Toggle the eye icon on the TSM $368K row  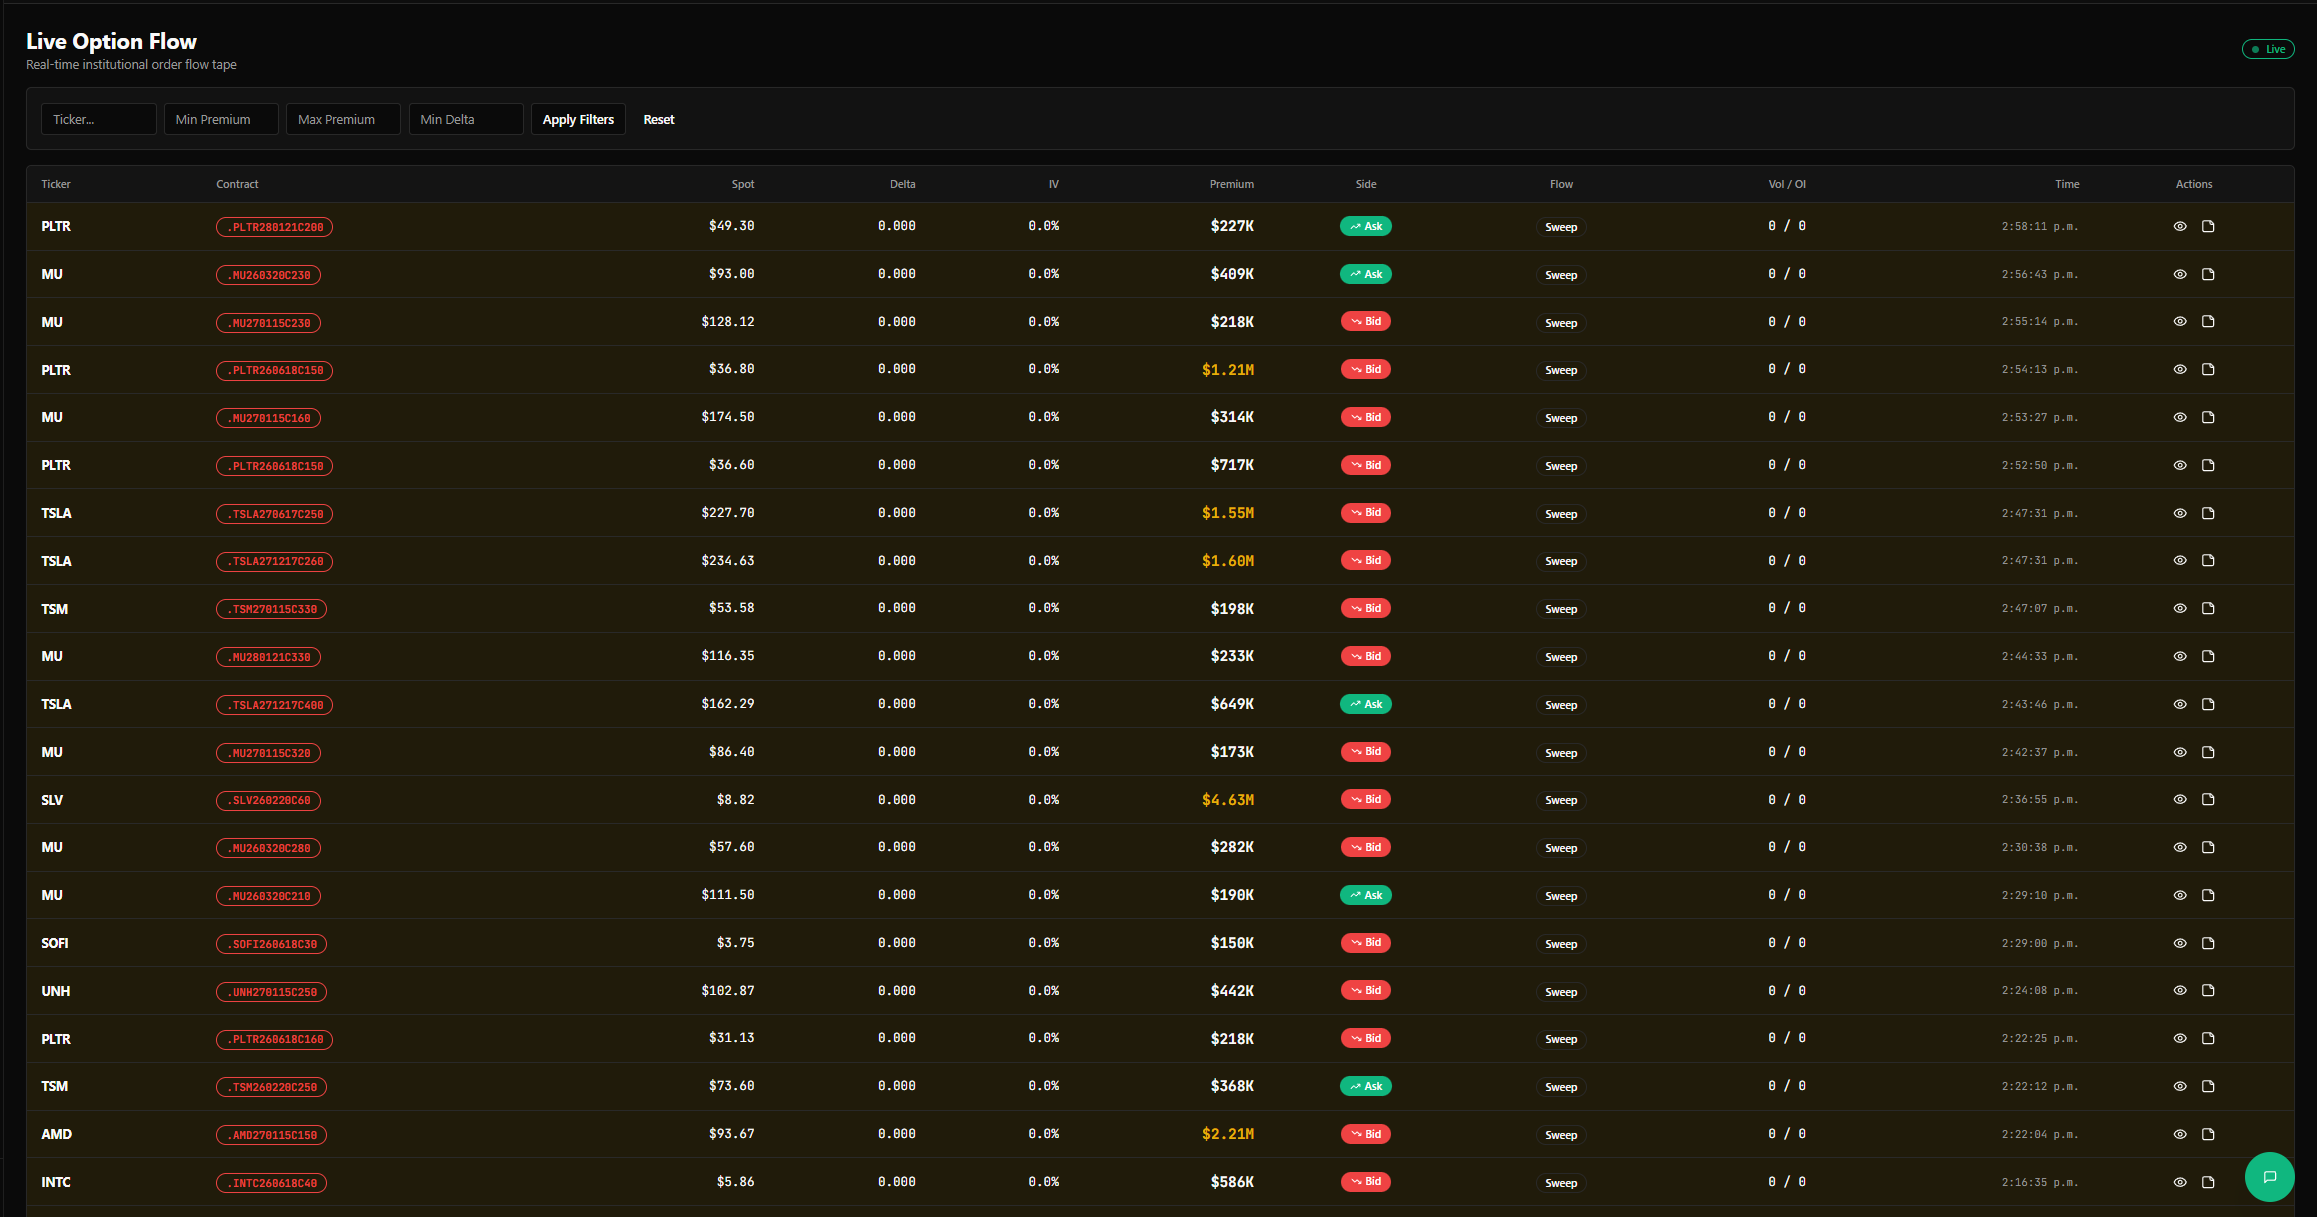tap(2180, 1086)
